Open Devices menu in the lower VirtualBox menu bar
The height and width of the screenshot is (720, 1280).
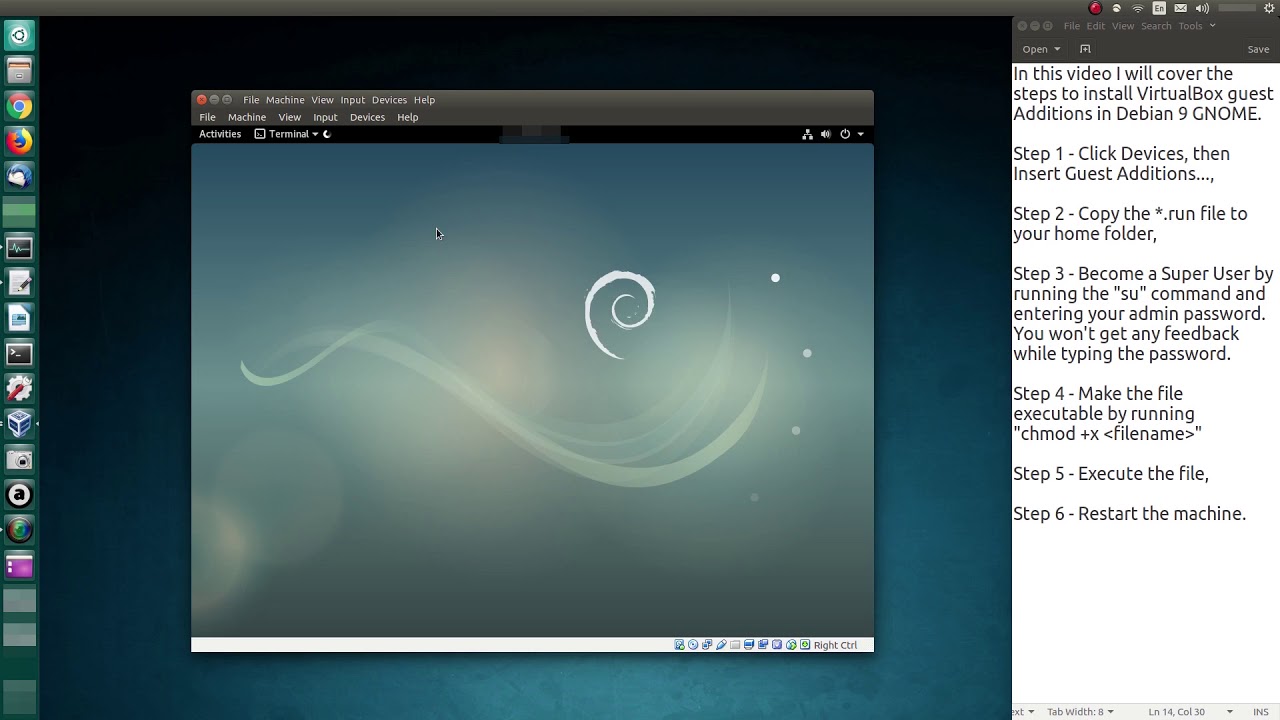click(x=367, y=117)
